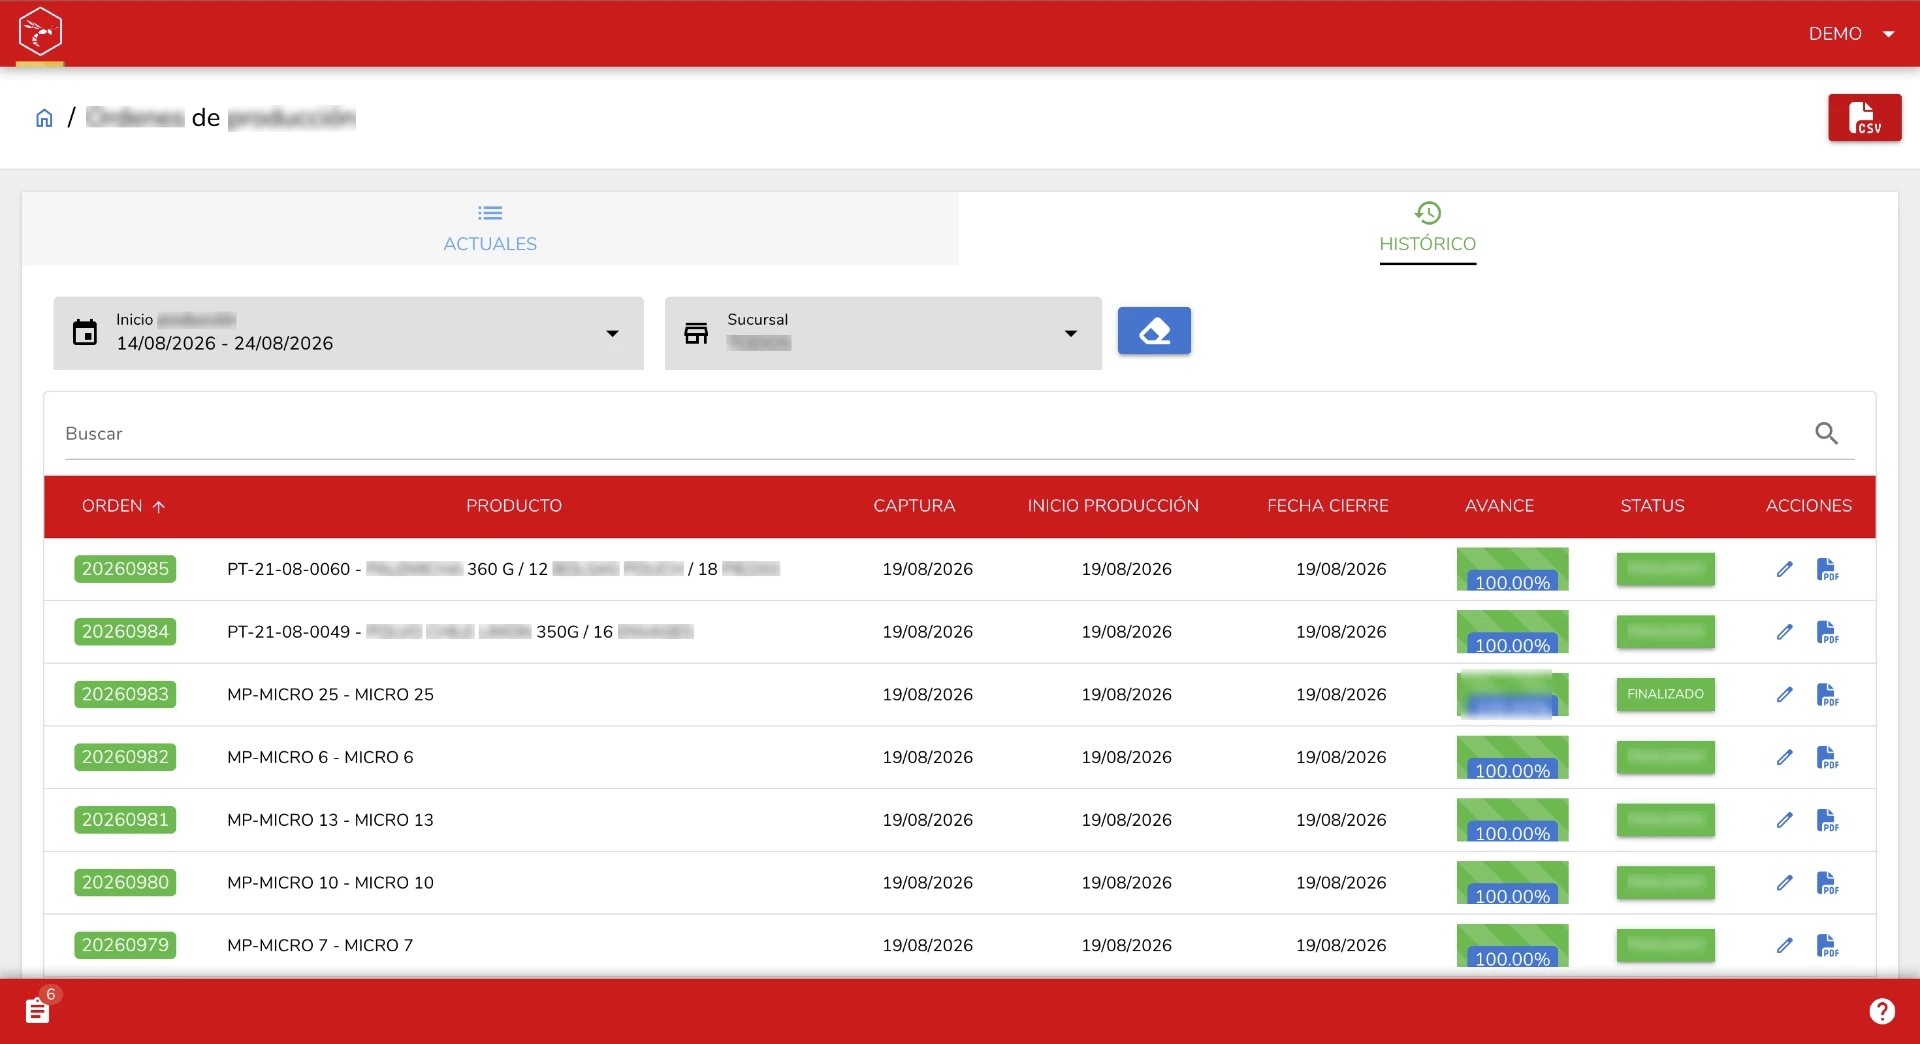Sort by the STATUS column header

coord(1652,506)
